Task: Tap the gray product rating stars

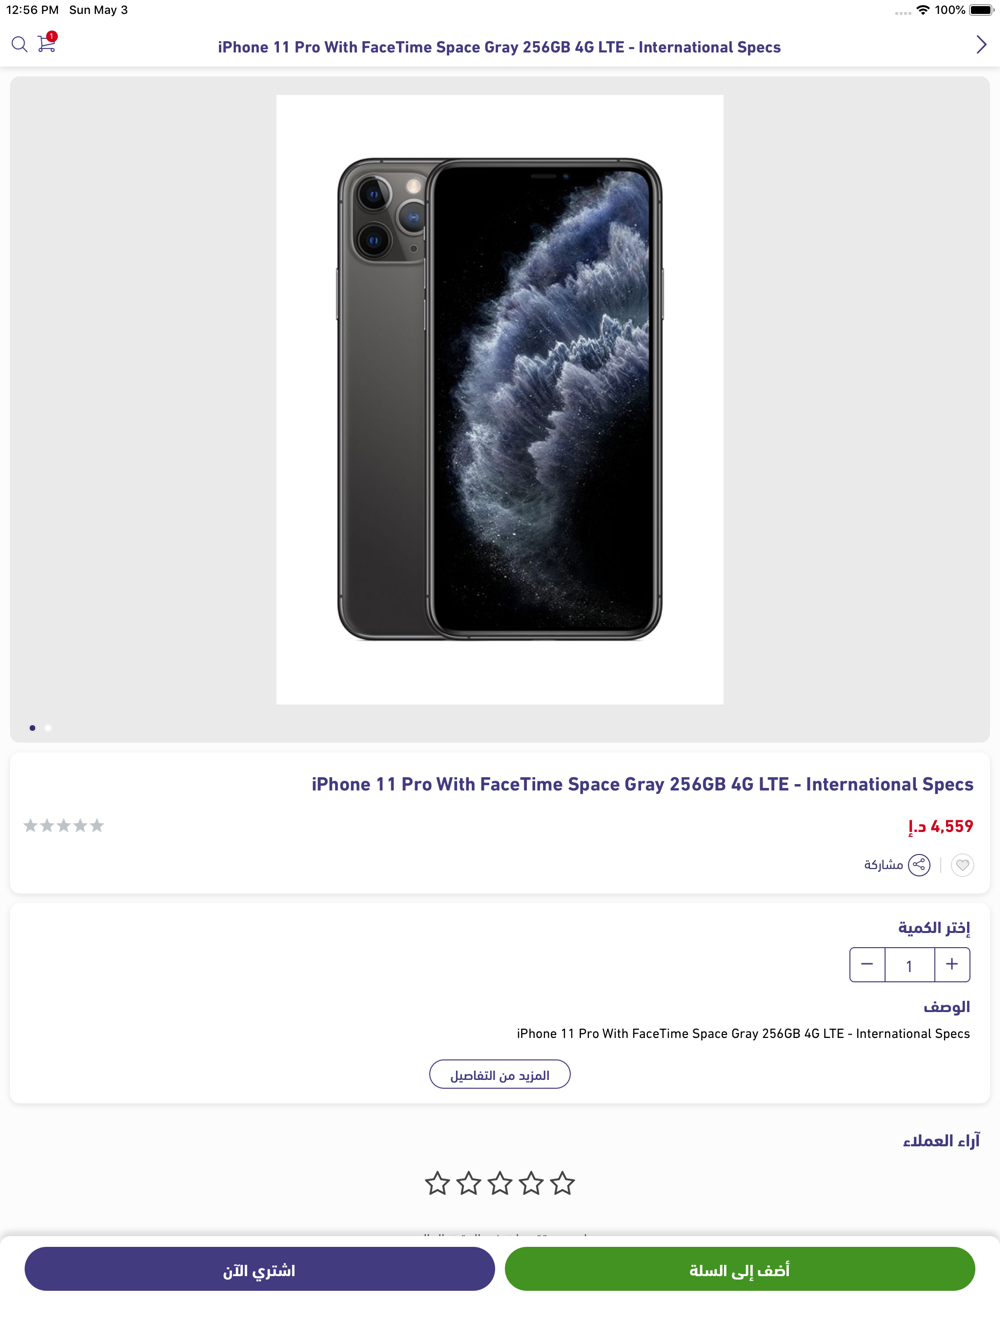Action: pyautogui.click(x=64, y=826)
